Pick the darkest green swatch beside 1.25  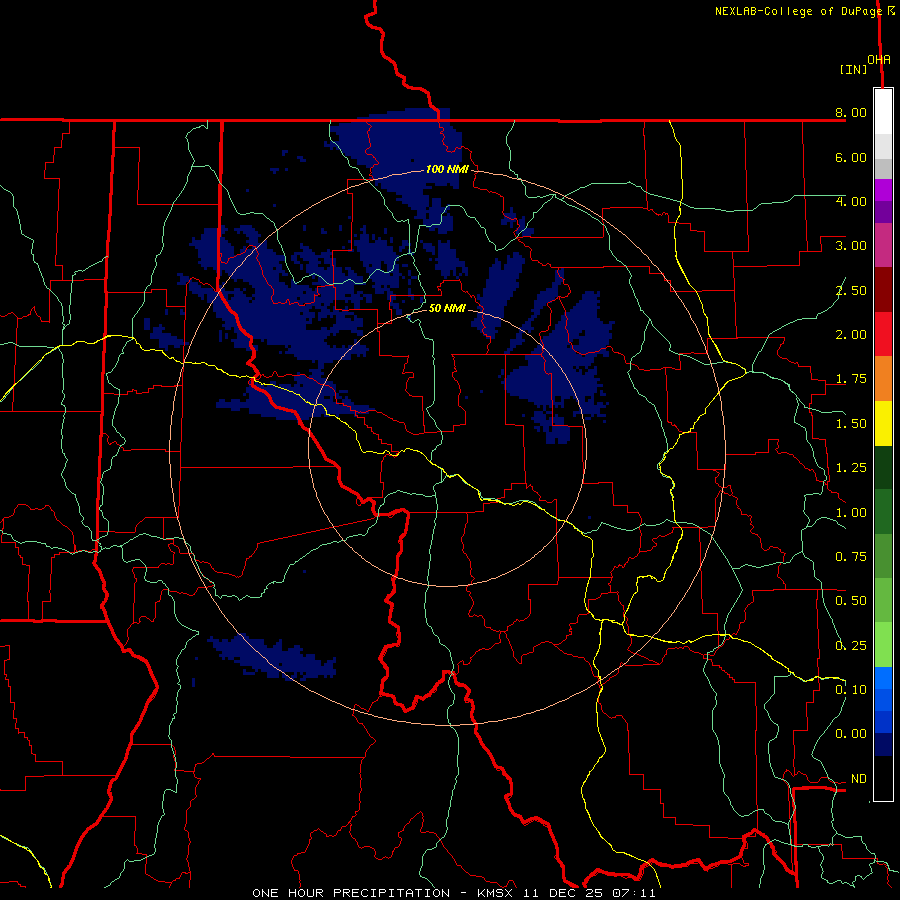click(883, 468)
